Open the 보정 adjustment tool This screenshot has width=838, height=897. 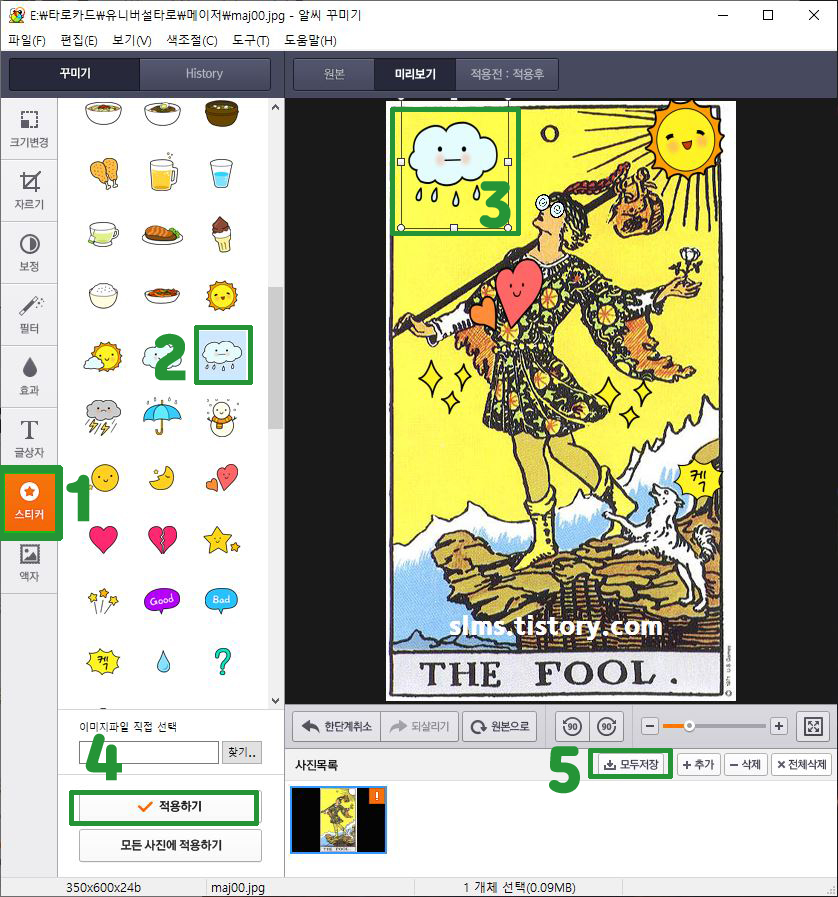(x=29, y=253)
